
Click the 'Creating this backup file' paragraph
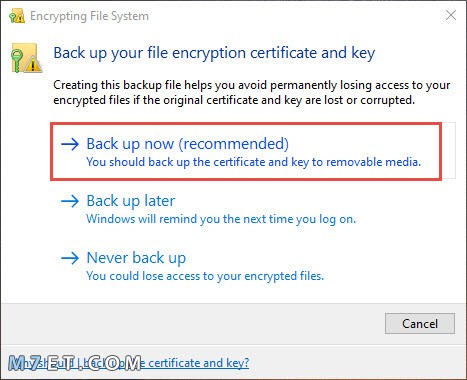click(252, 92)
